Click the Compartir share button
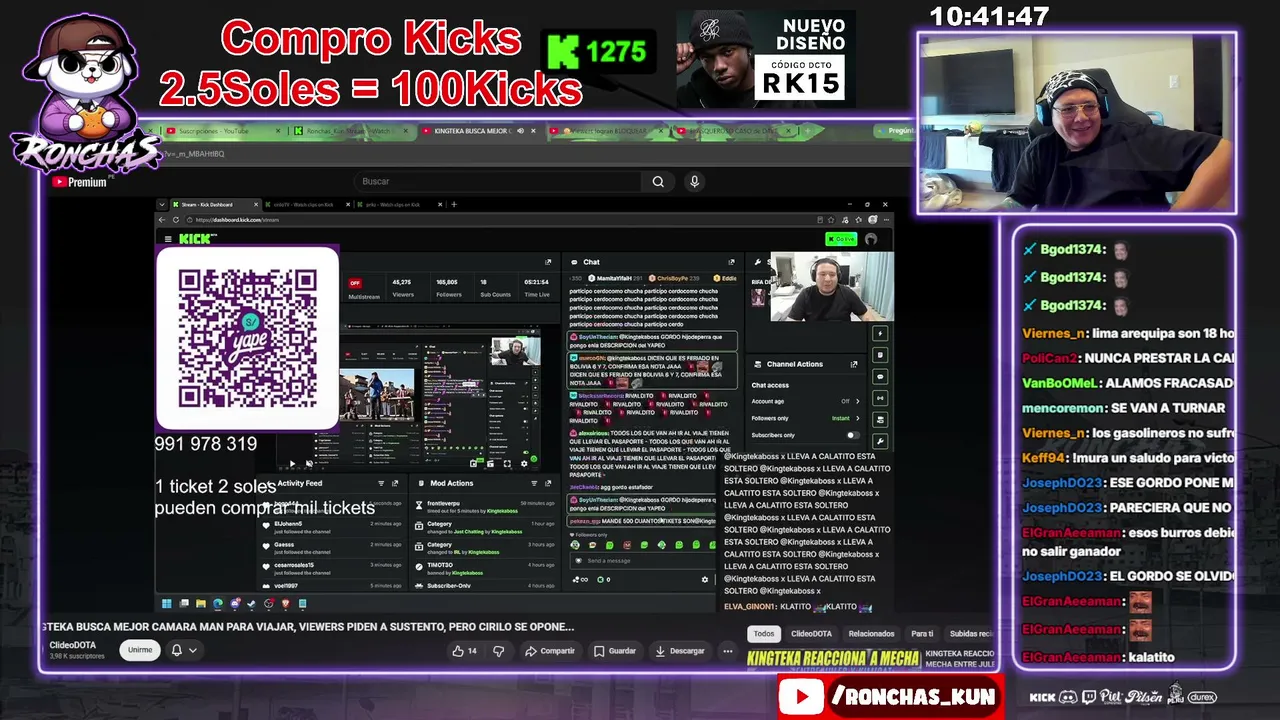The height and width of the screenshot is (720, 1280). coord(550,650)
